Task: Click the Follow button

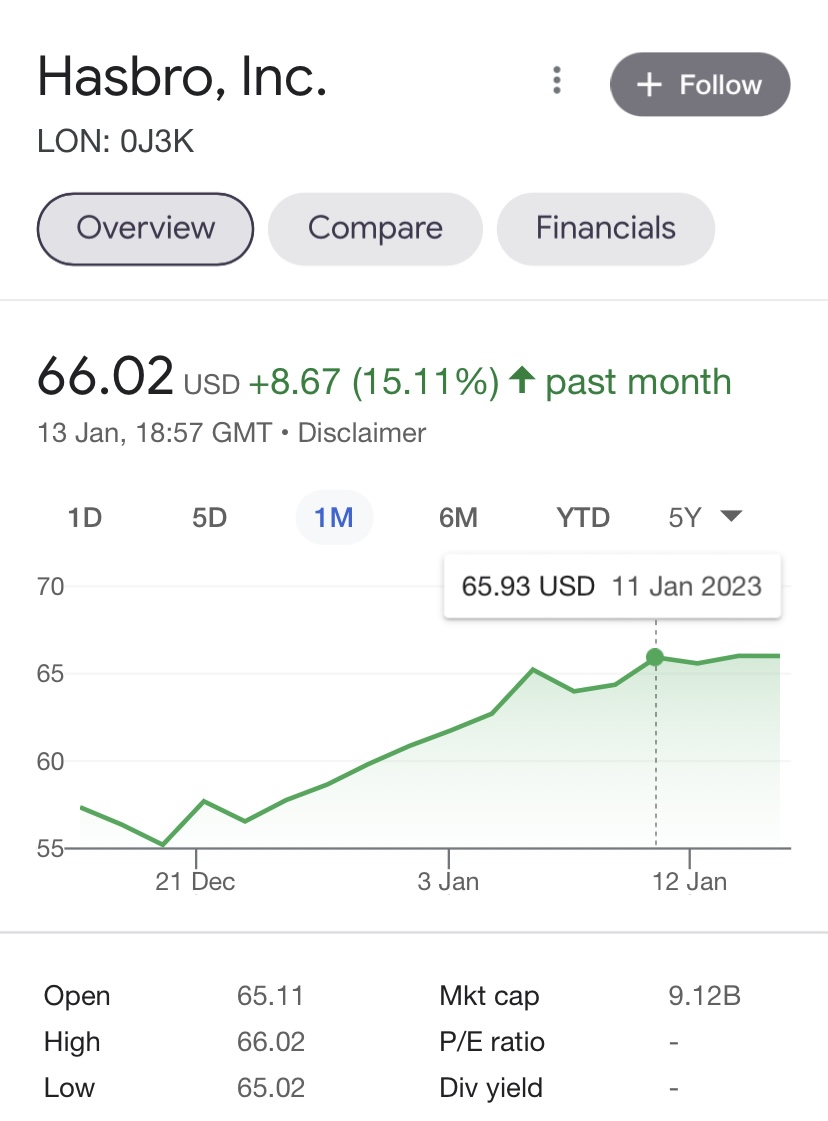Action: [700, 85]
